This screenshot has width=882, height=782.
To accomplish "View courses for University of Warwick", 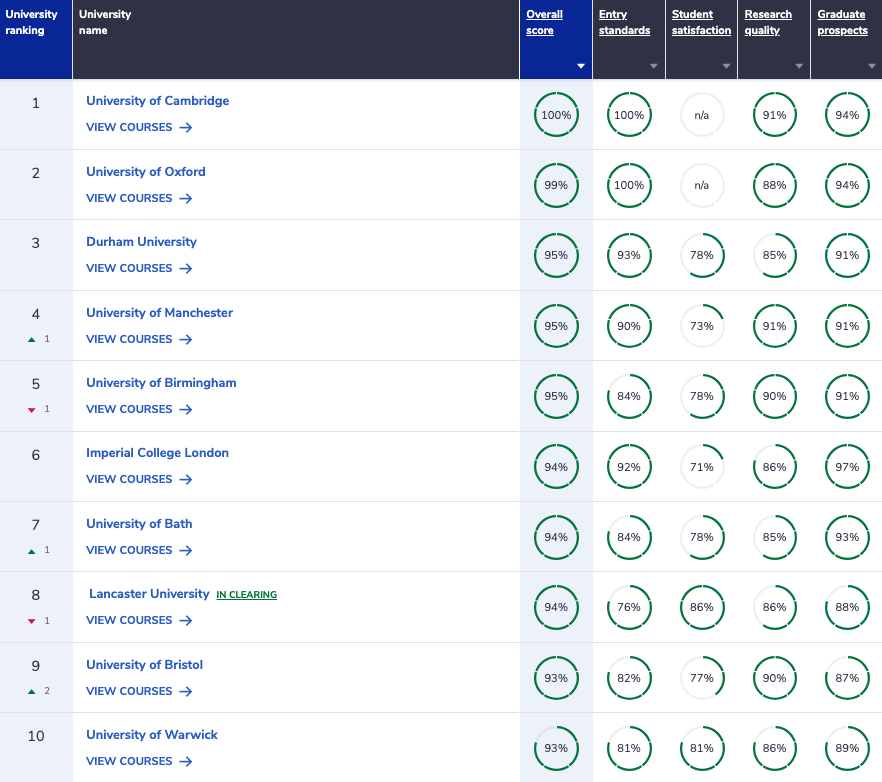I will pos(139,761).
